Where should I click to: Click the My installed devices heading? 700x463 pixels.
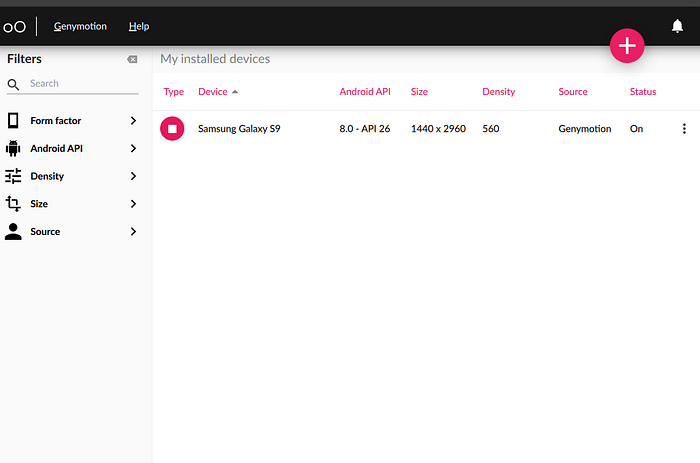215,59
